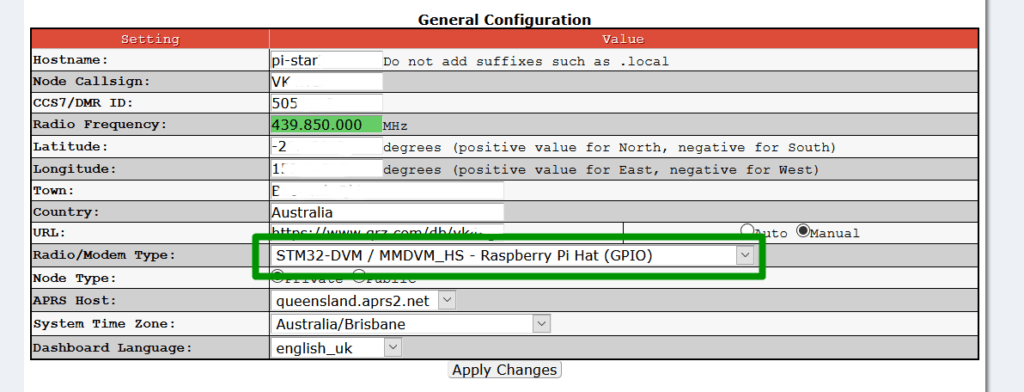Select the Manual URL radio button
The width and height of the screenshot is (1024, 392).
point(802,231)
